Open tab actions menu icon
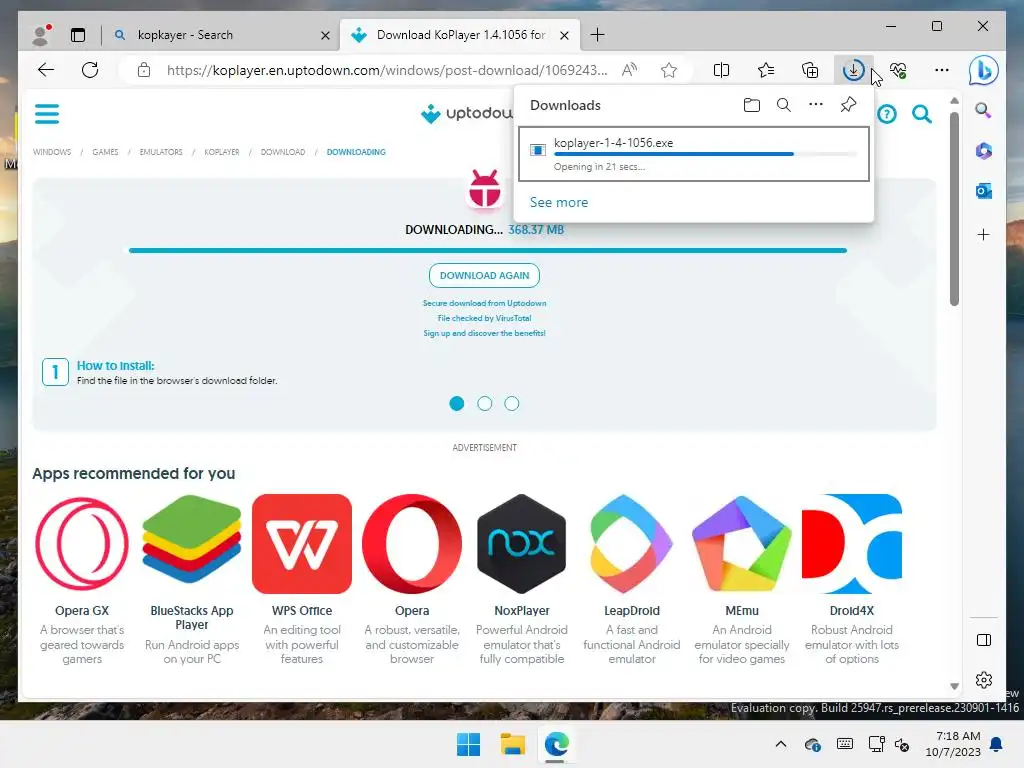Screen dimensions: 1024x768 click(78, 35)
